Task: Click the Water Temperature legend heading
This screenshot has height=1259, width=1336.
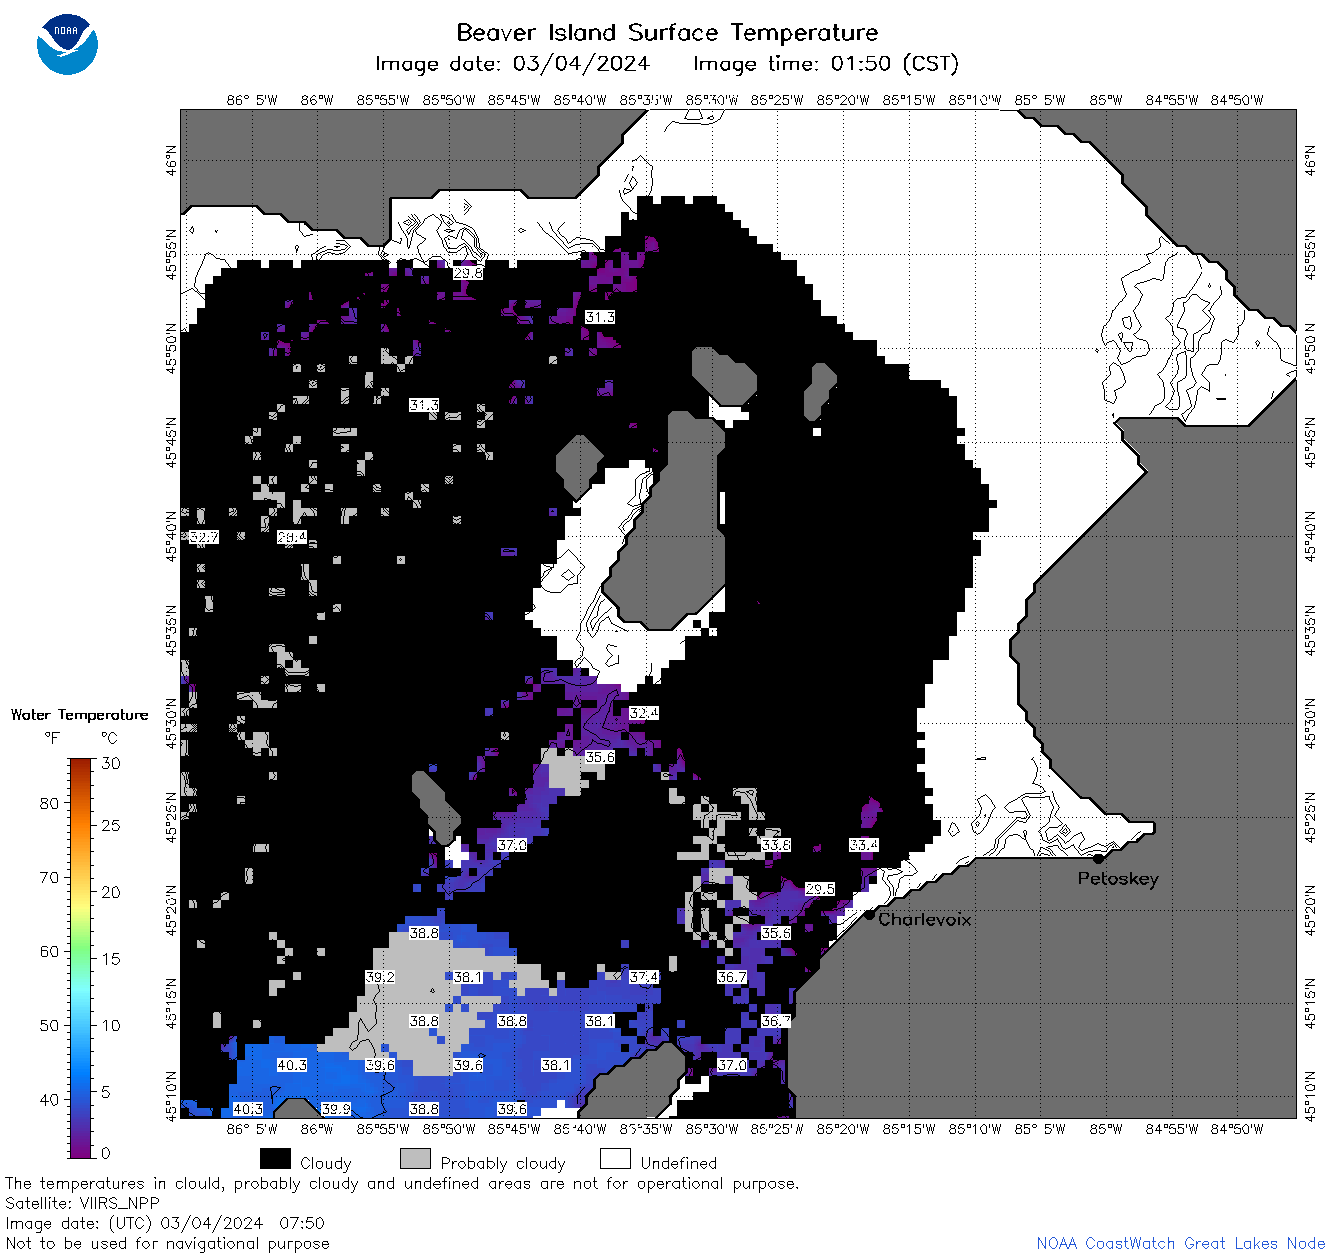Action: tap(80, 715)
